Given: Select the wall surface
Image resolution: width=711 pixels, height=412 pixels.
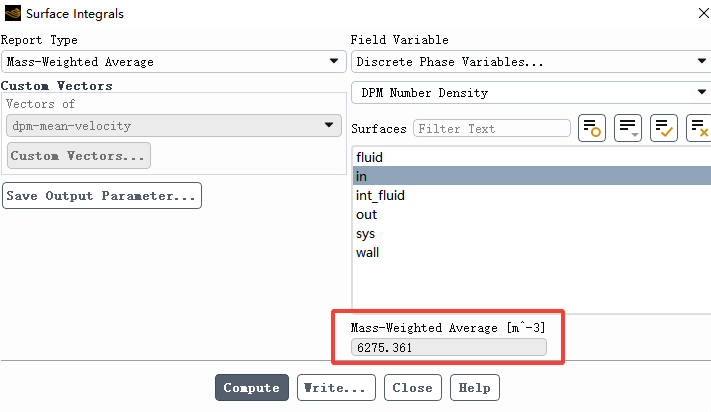Looking at the screenshot, I should coord(531,252).
